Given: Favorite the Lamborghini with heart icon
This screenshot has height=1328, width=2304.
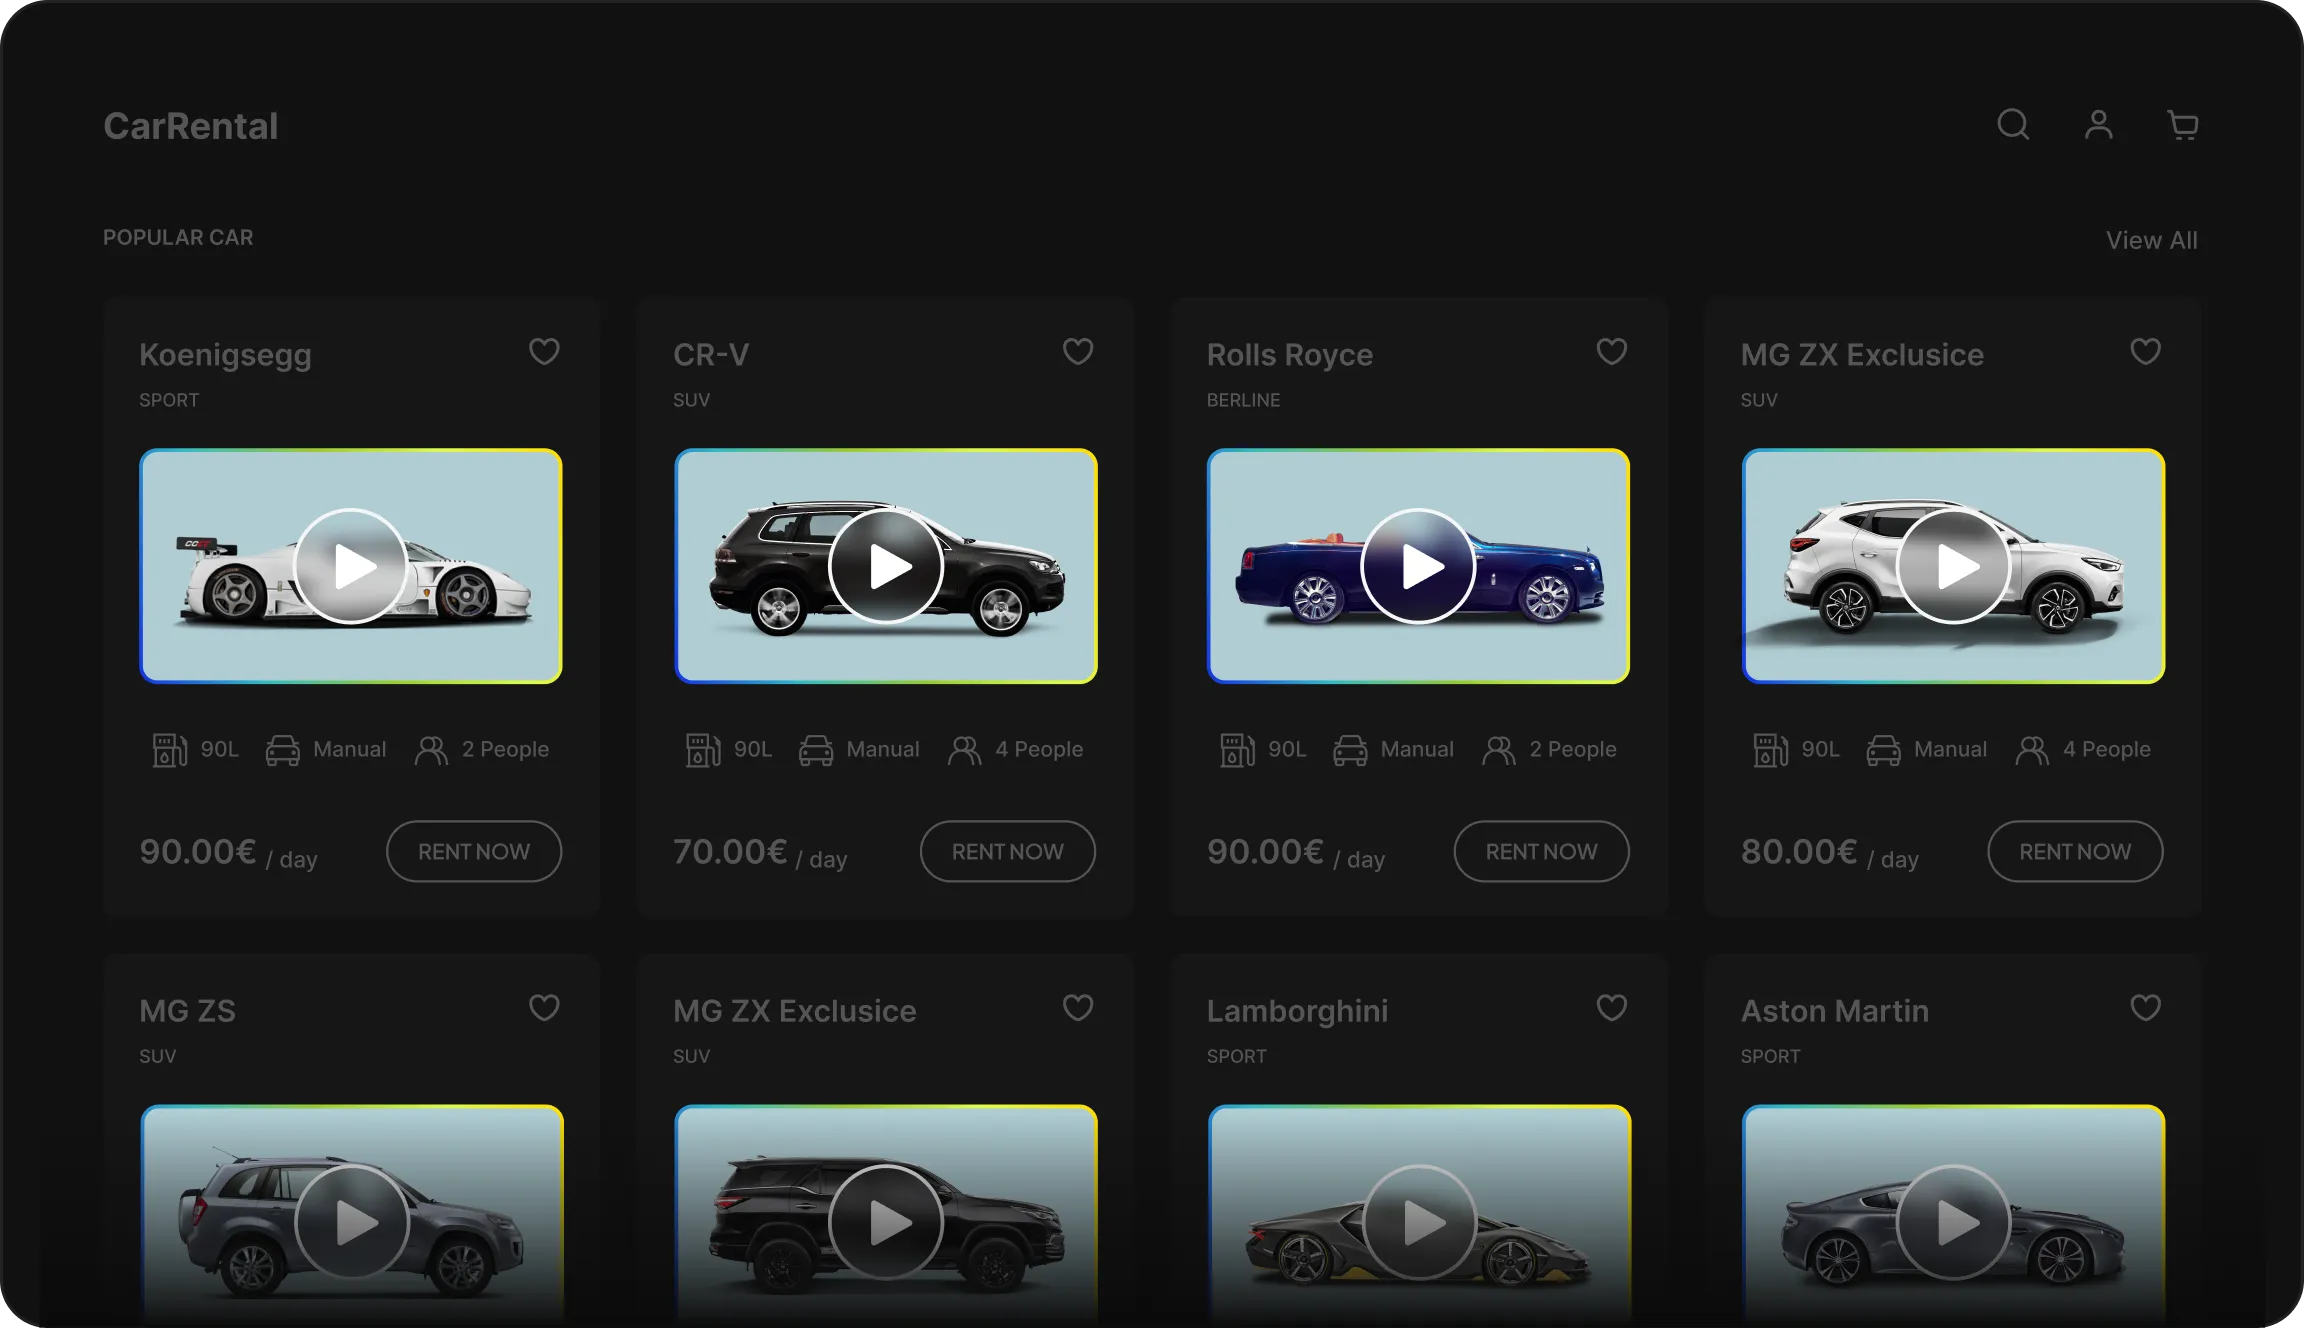Looking at the screenshot, I should pyautogui.click(x=1611, y=1007).
